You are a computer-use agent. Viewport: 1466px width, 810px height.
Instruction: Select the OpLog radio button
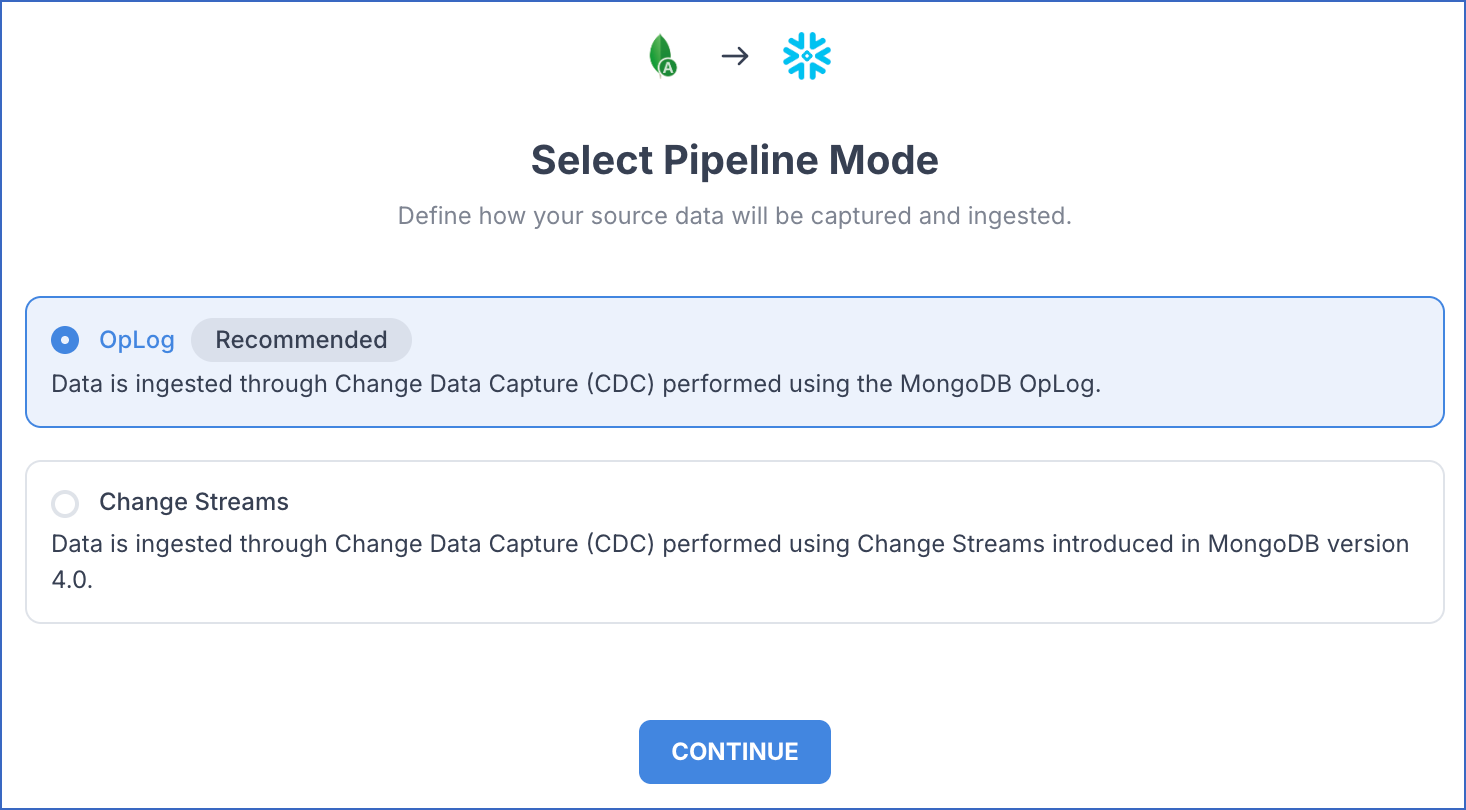pyautogui.click(x=65, y=340)
